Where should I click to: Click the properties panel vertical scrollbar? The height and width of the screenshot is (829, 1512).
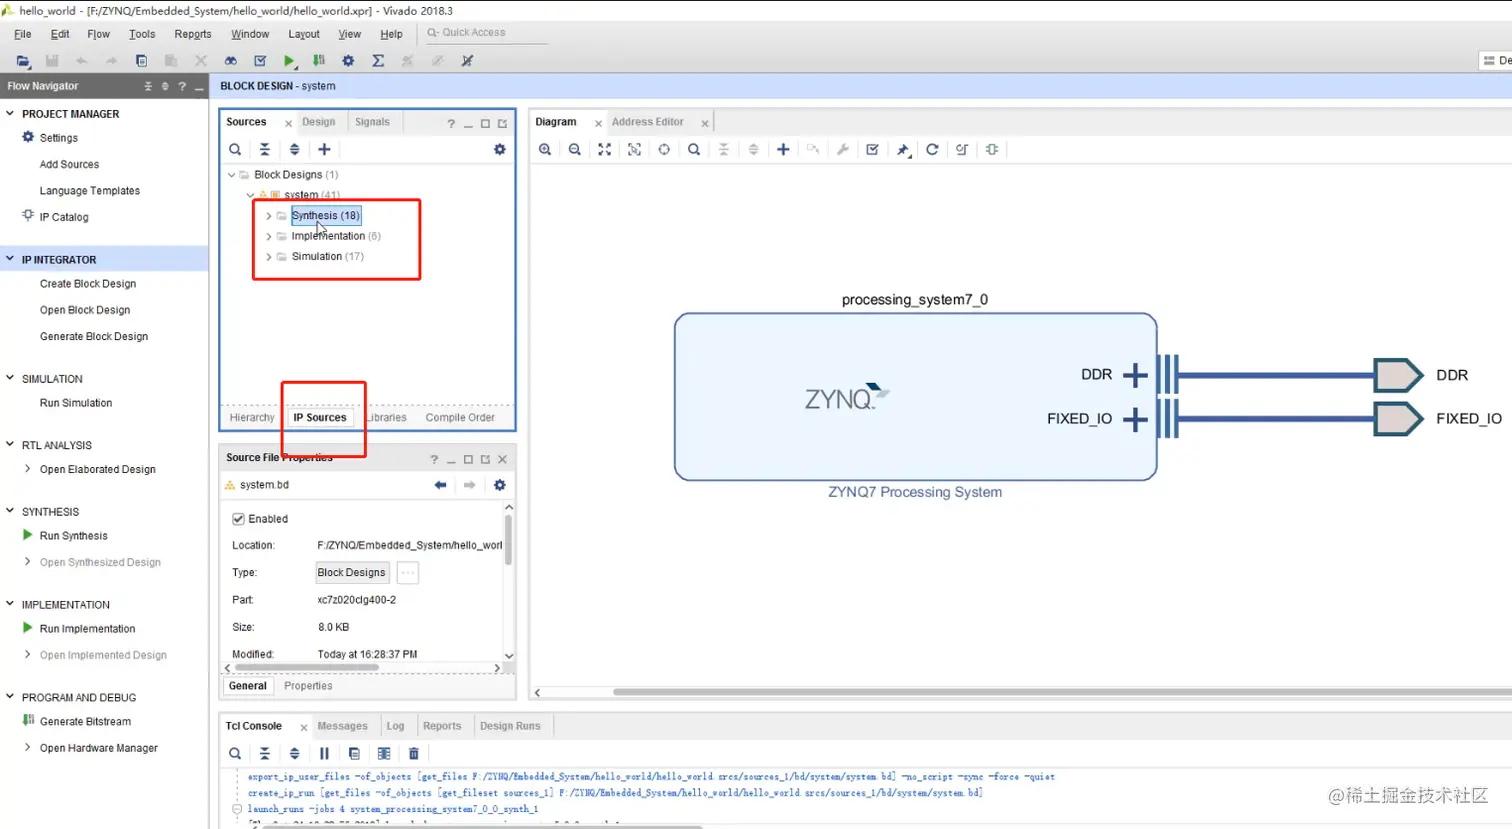coord(508,540)
